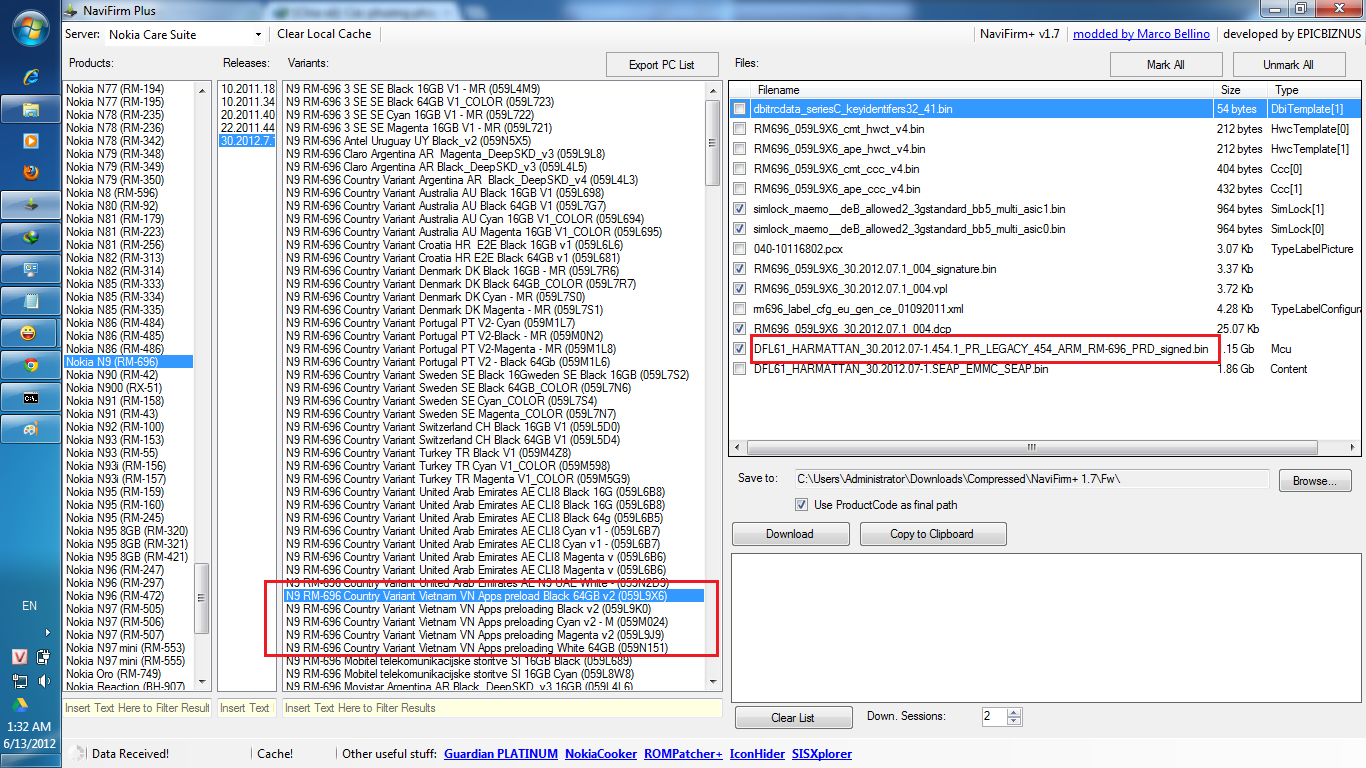Uncheck RM696_059L9X6_30.2012.07.1_004_signature.bin
1366x768 pixels.
tap(739, 268)
